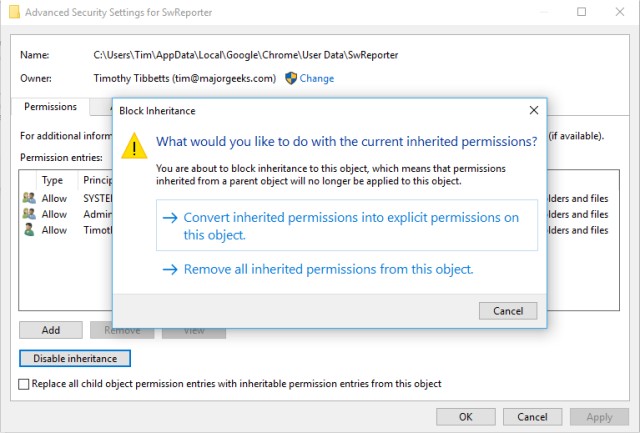Click the shield icon beside Change
Viewport: 640px width, 433px height.
pos(291,78)
